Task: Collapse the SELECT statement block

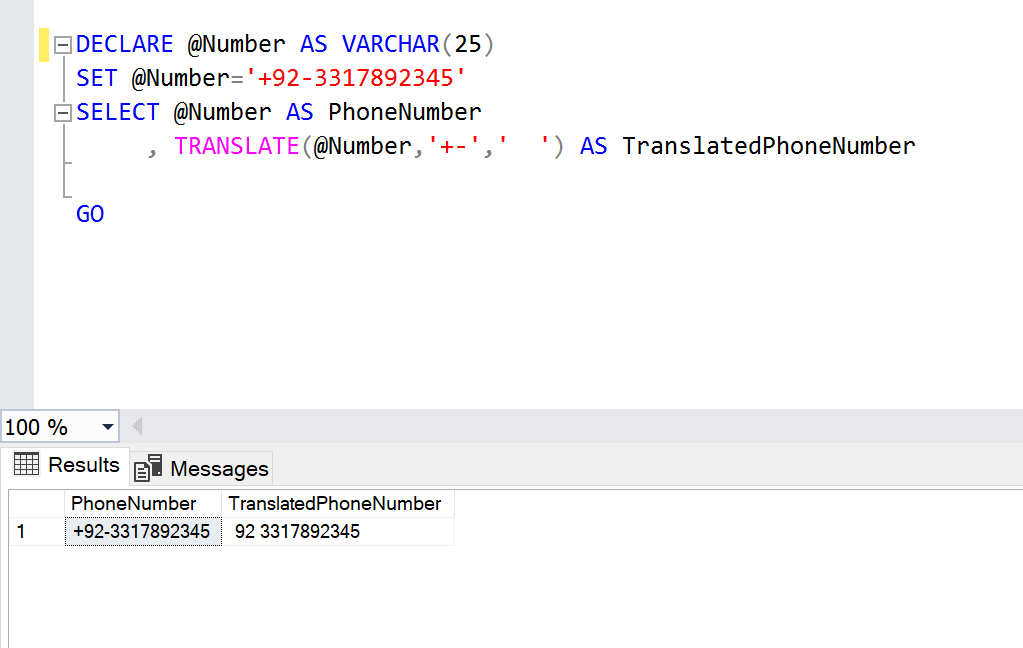Action: 63,112
